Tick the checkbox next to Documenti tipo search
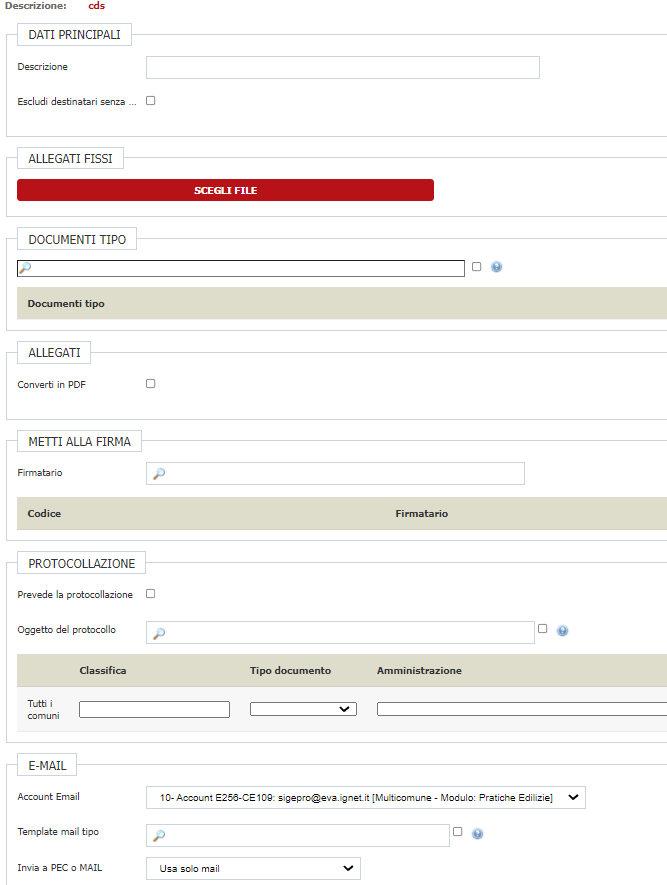This screenshot has height=885, width=667. pyautogui.click(x=476, y=266)
